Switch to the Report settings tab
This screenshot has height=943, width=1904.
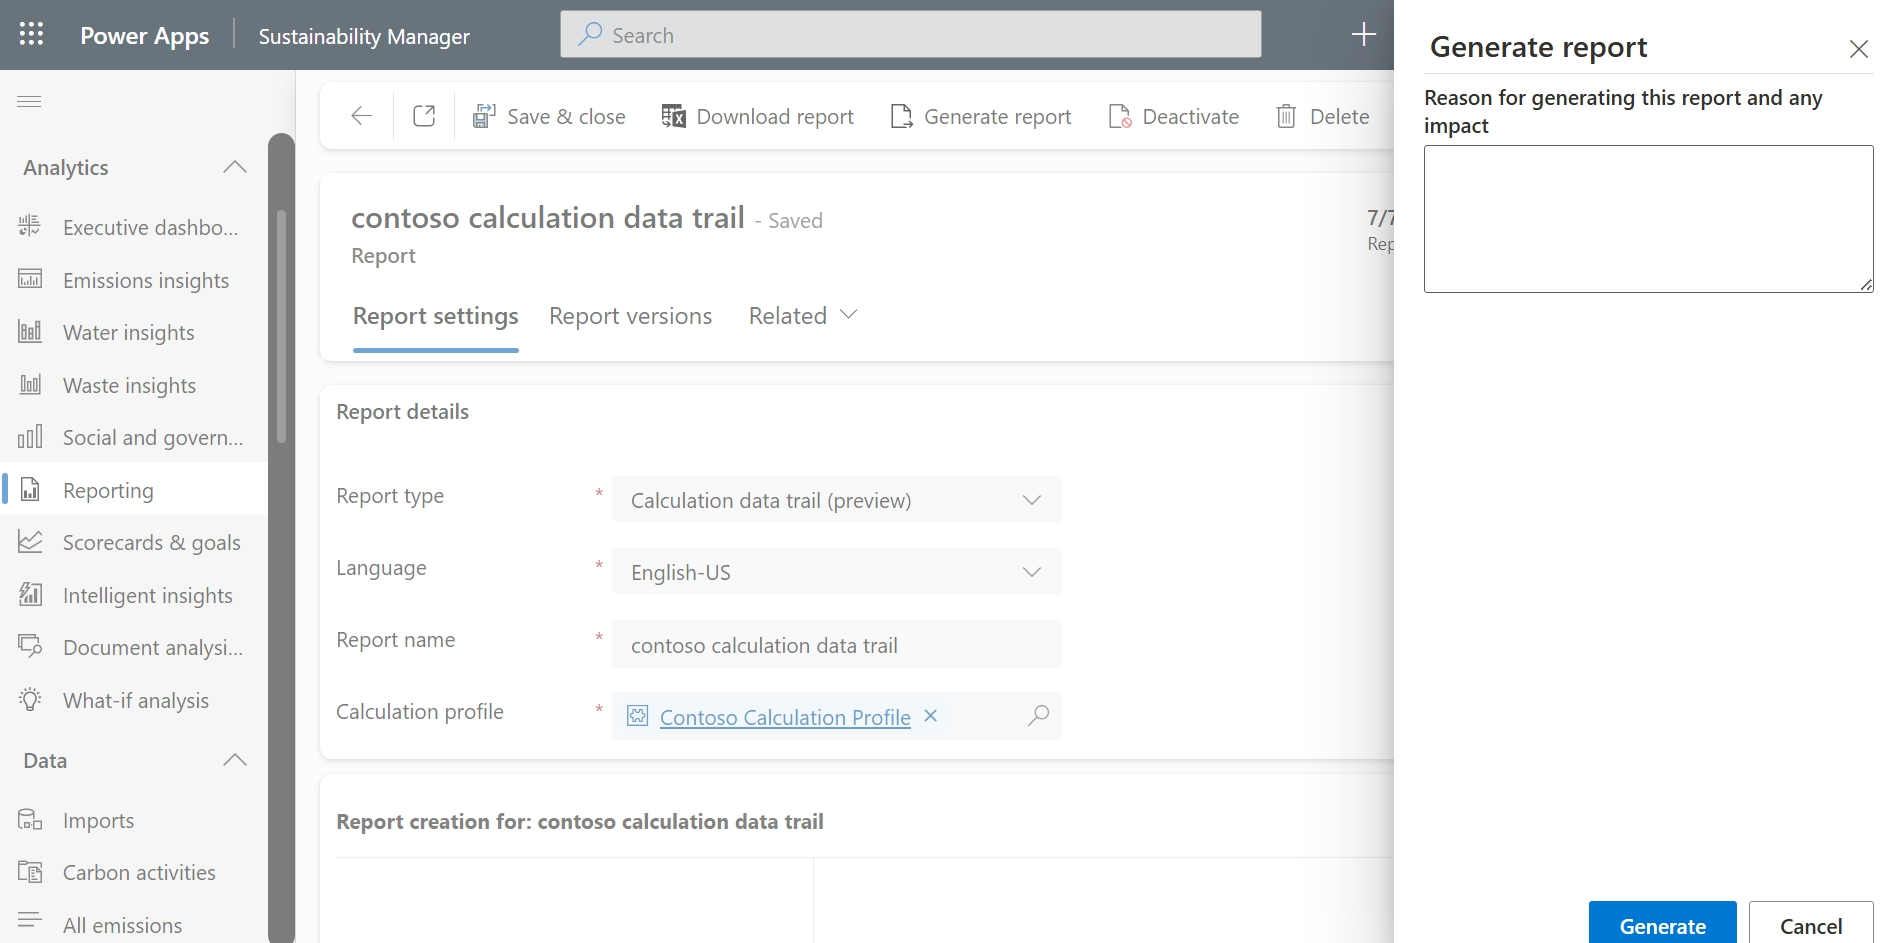tap(436, 316)
